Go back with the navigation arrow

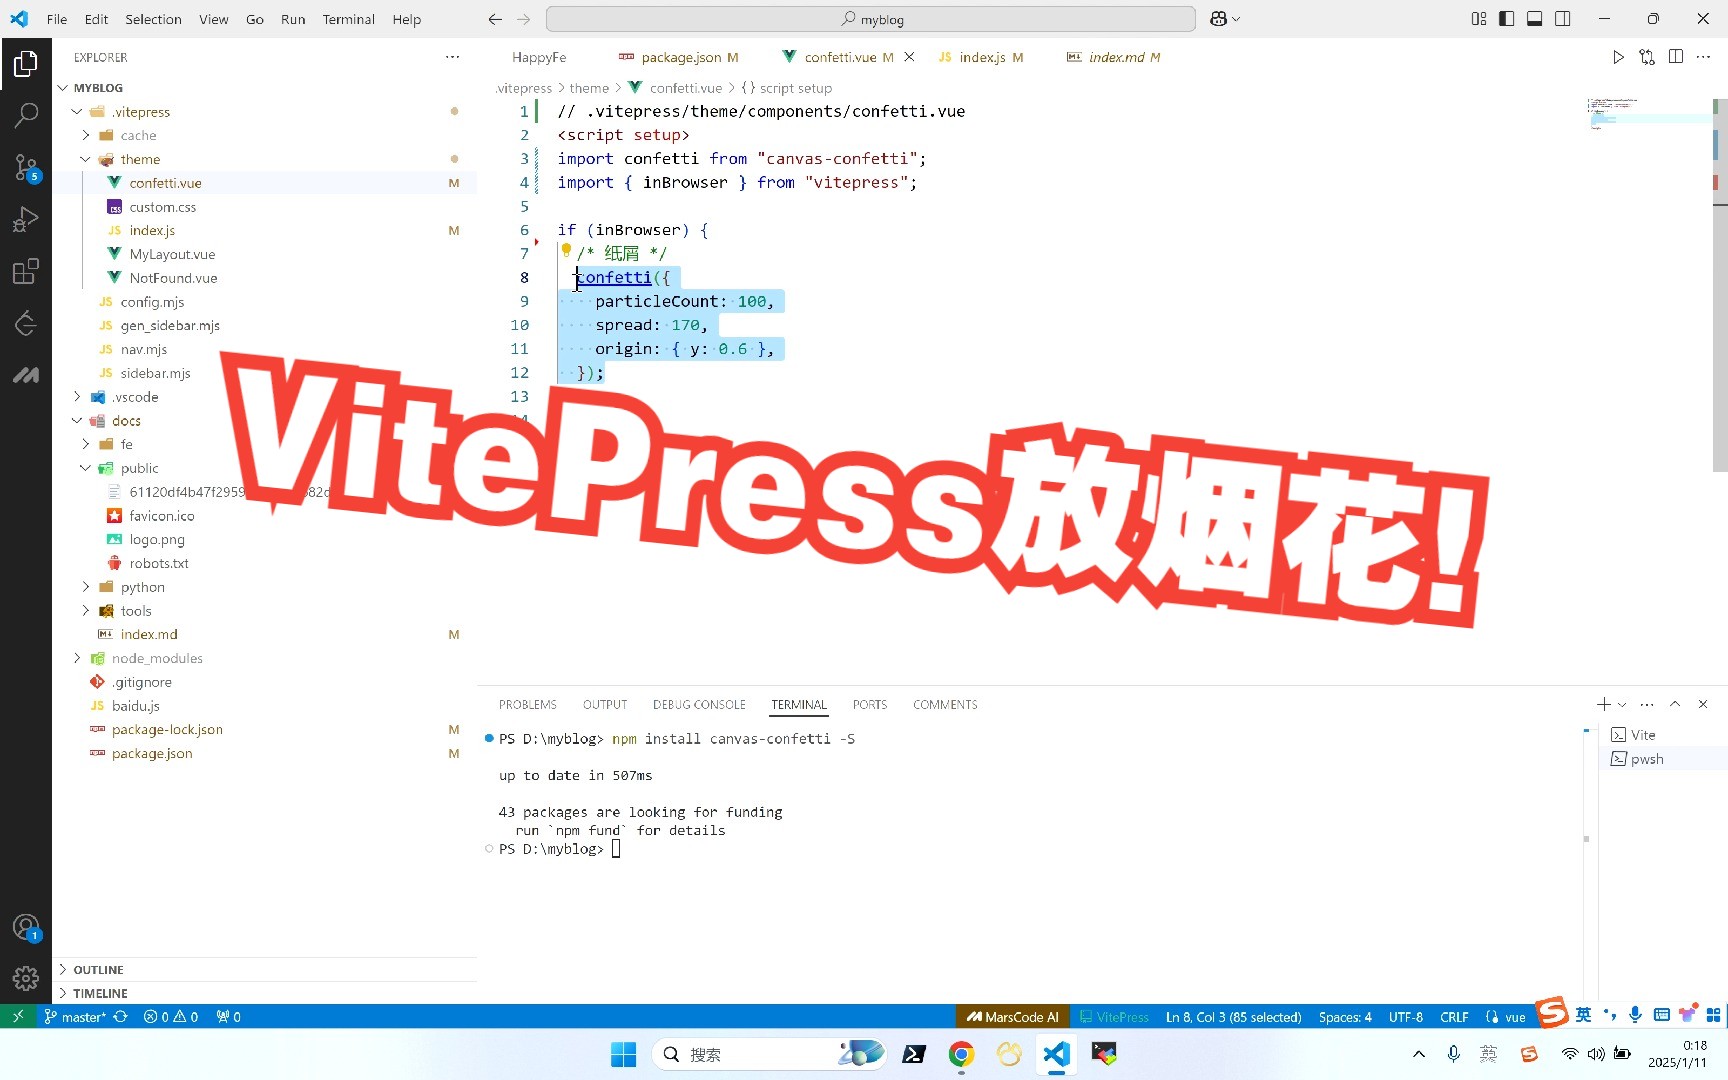pos(495,19)
